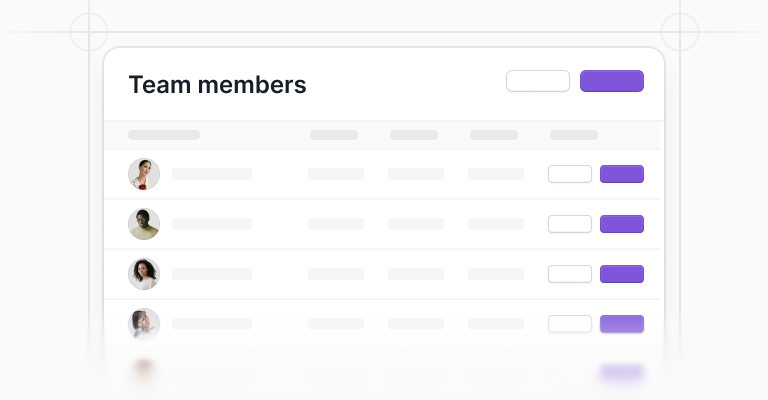Image resolution: width=768 pixels, height=400 pixels.
Task: Click the white button in third row
Action: (x=570, y=274)
